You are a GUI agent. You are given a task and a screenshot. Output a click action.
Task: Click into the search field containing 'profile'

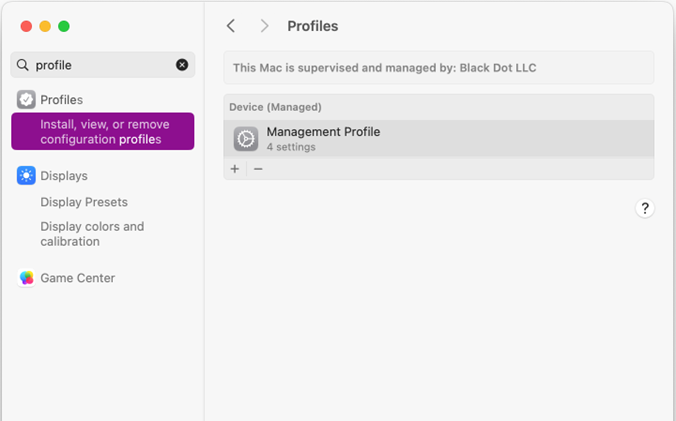103,65
